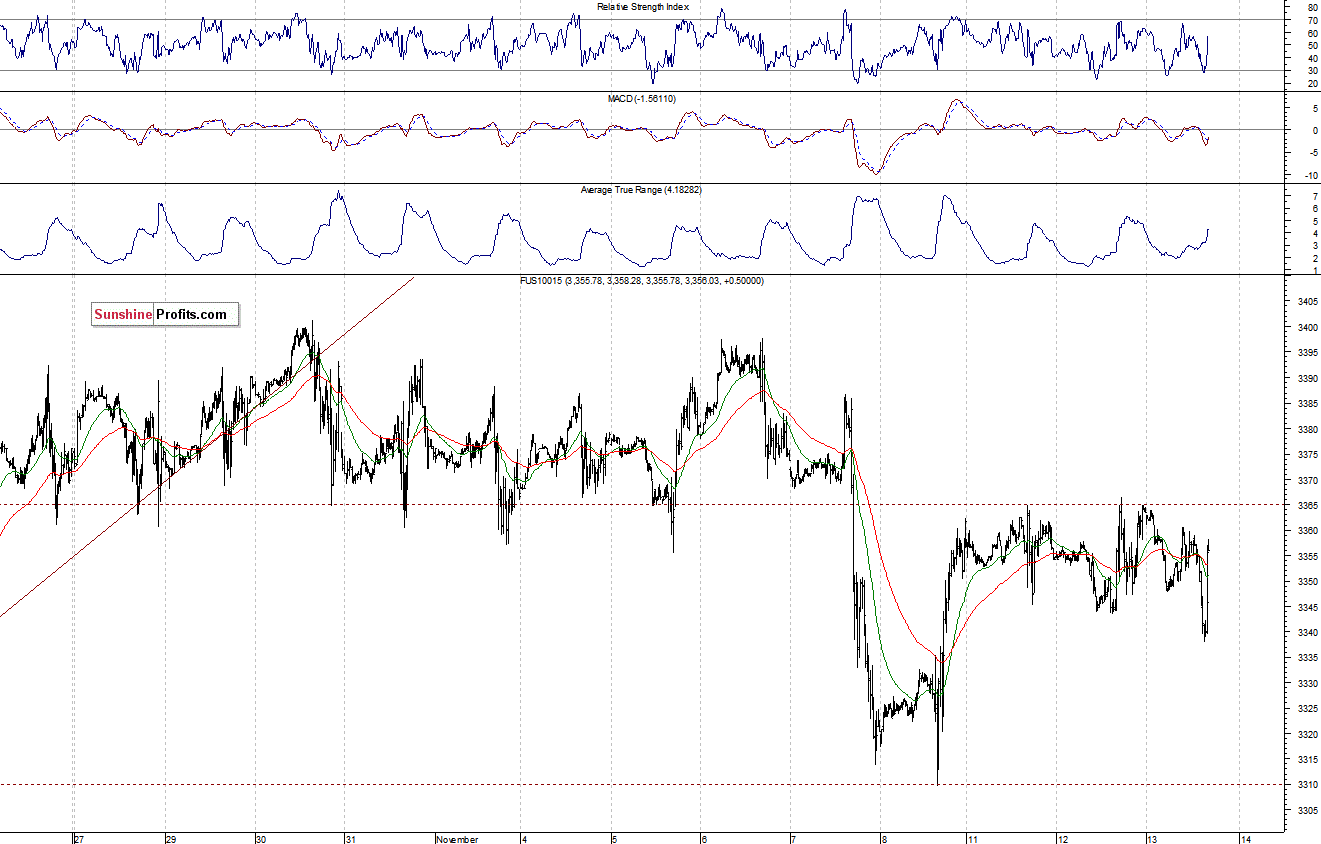Click the 3325 price axis label
The image size is (1321, 844).
pos(1306,709)
